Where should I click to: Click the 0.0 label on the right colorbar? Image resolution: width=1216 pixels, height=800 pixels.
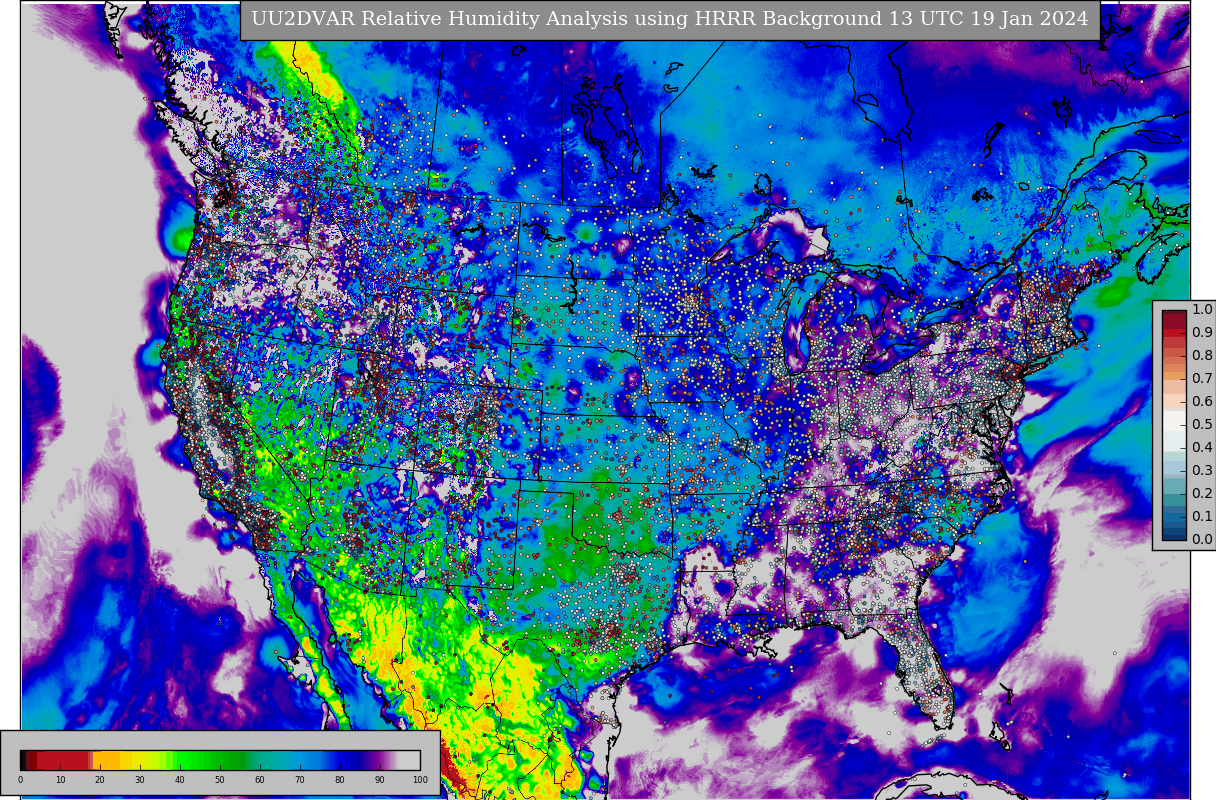pyautogui.click(x=1202, y=539)
